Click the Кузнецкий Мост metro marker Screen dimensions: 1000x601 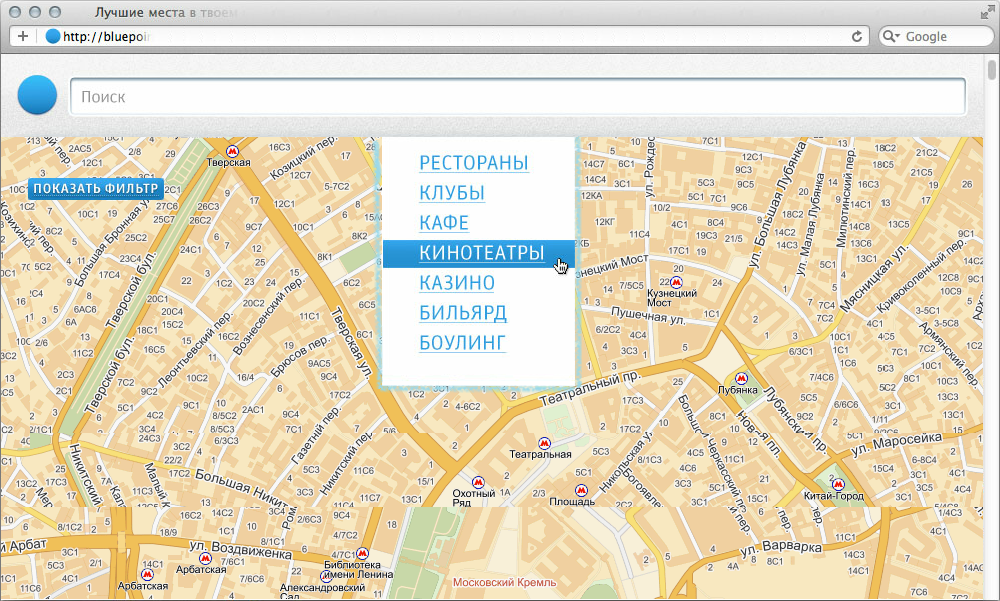click(x=678, y=280)
